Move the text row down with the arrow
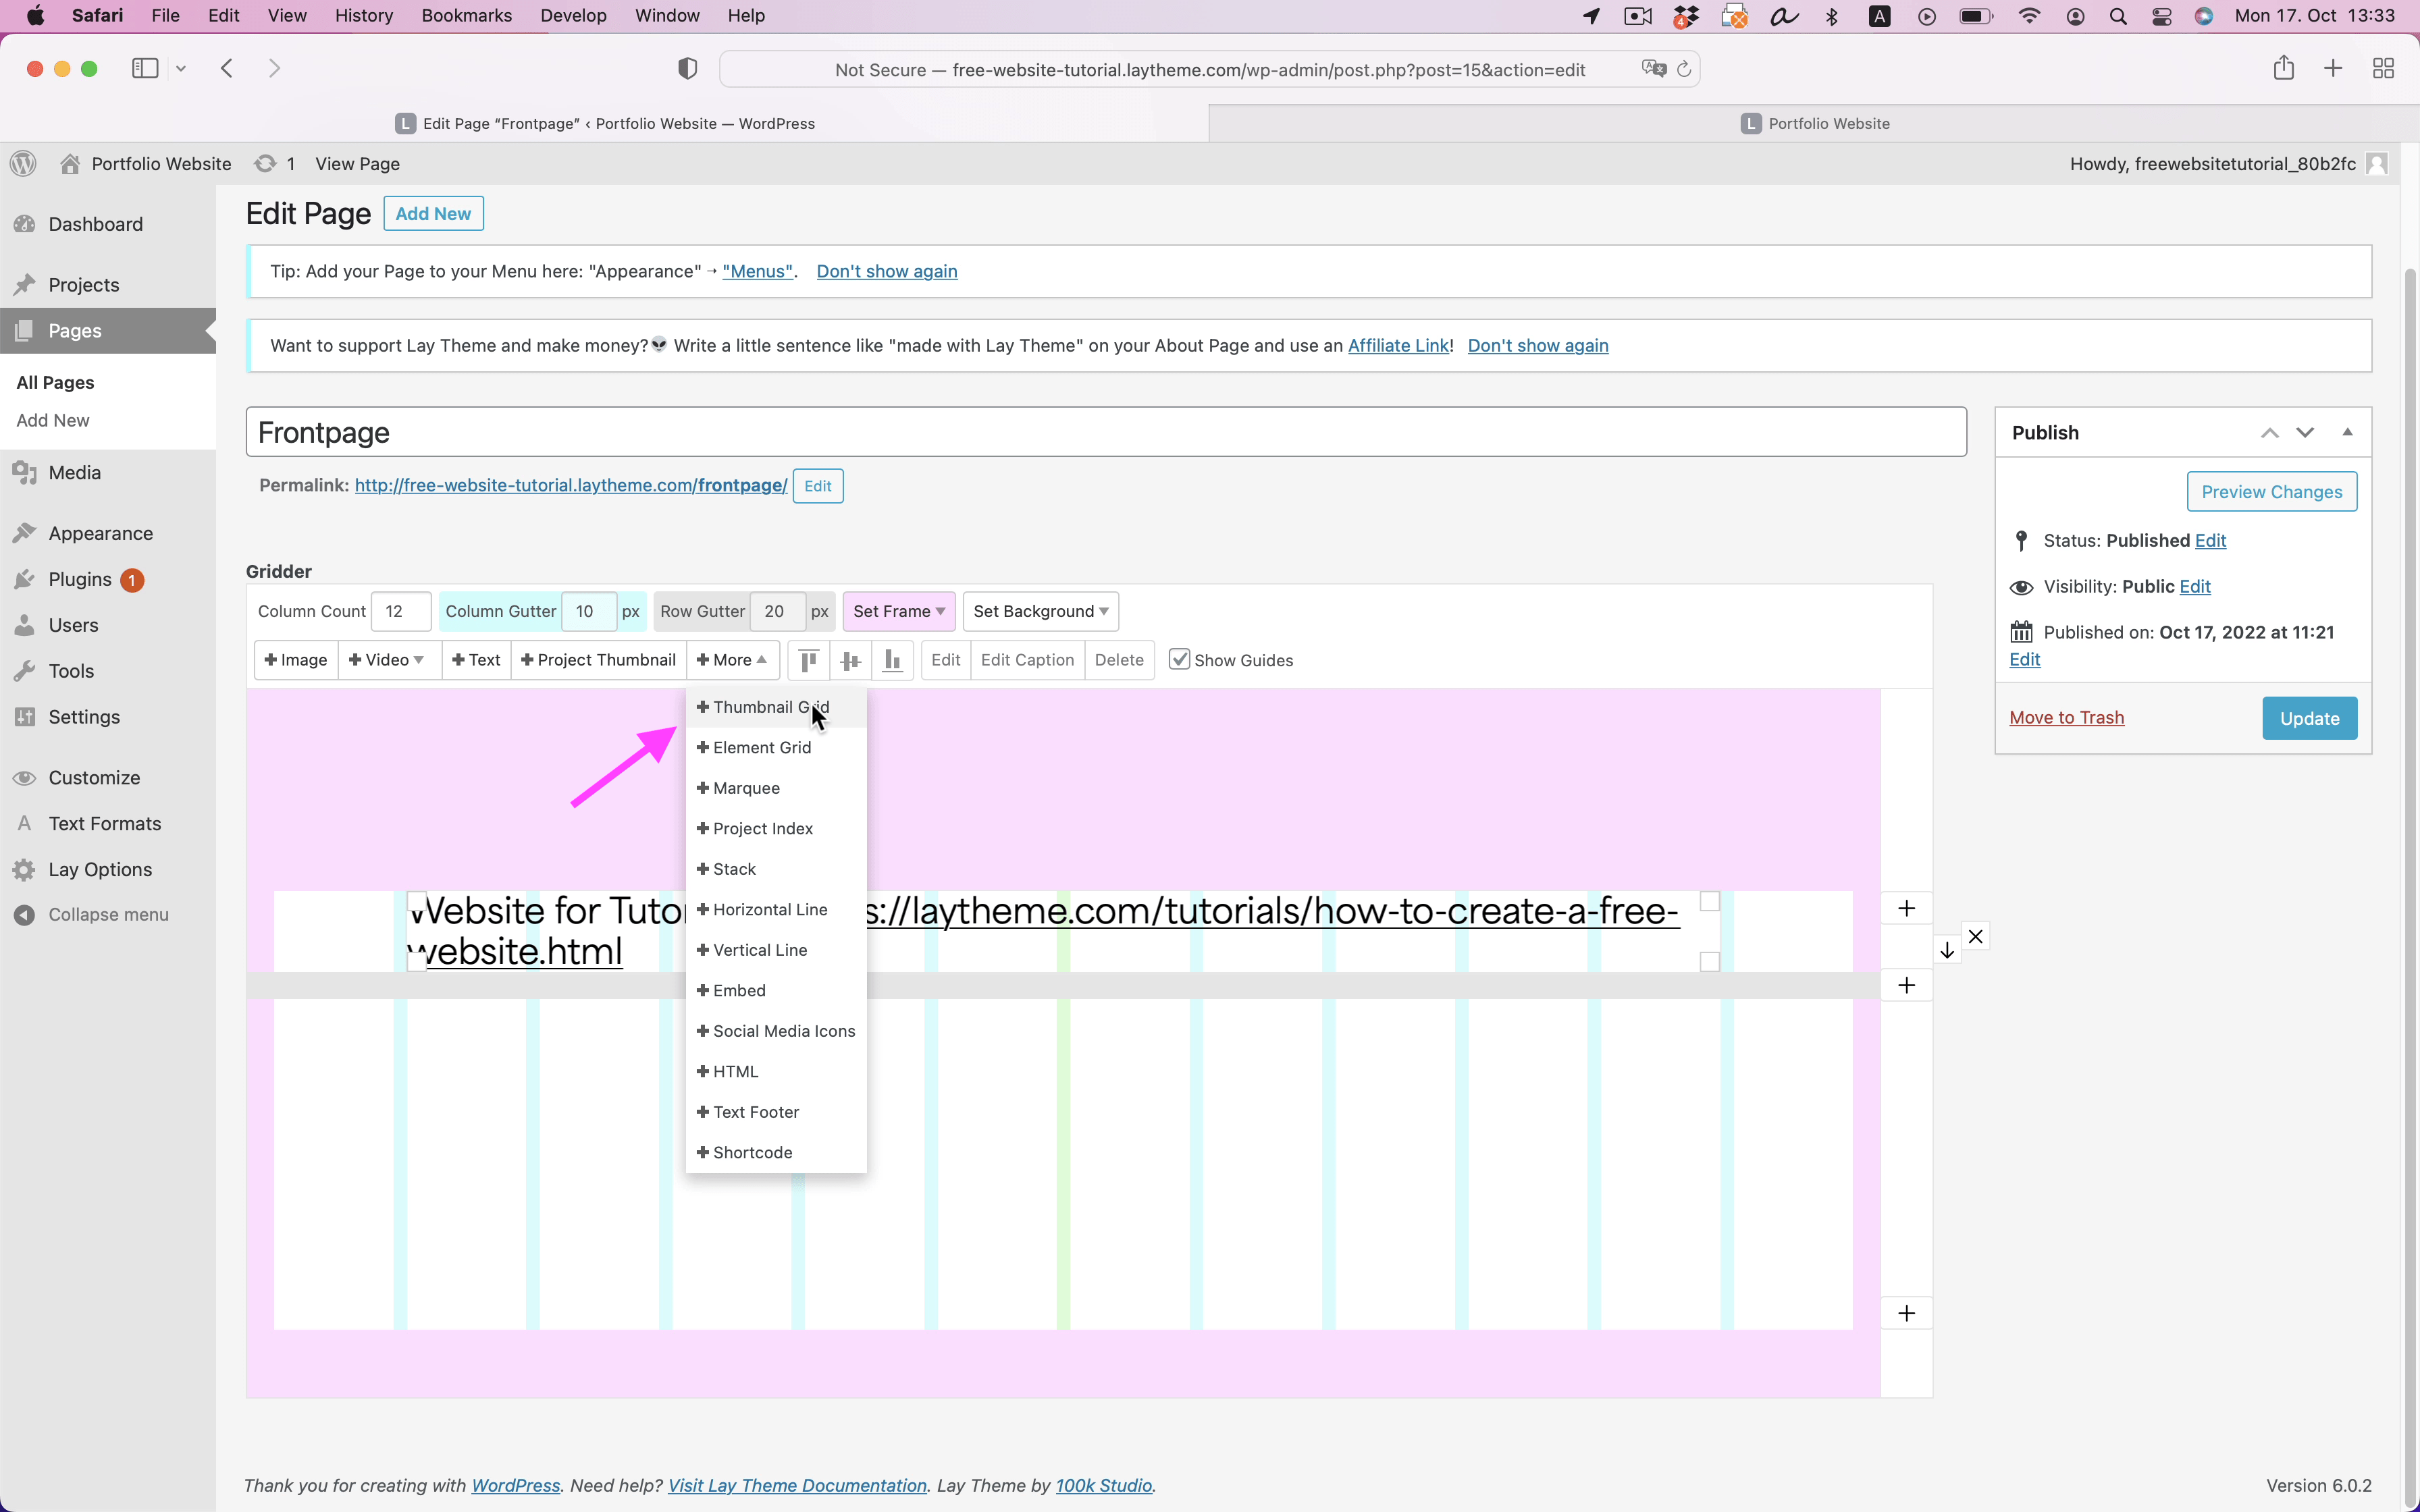The width and height of the screenshot is (2420, 1512). coord(1947,950)
